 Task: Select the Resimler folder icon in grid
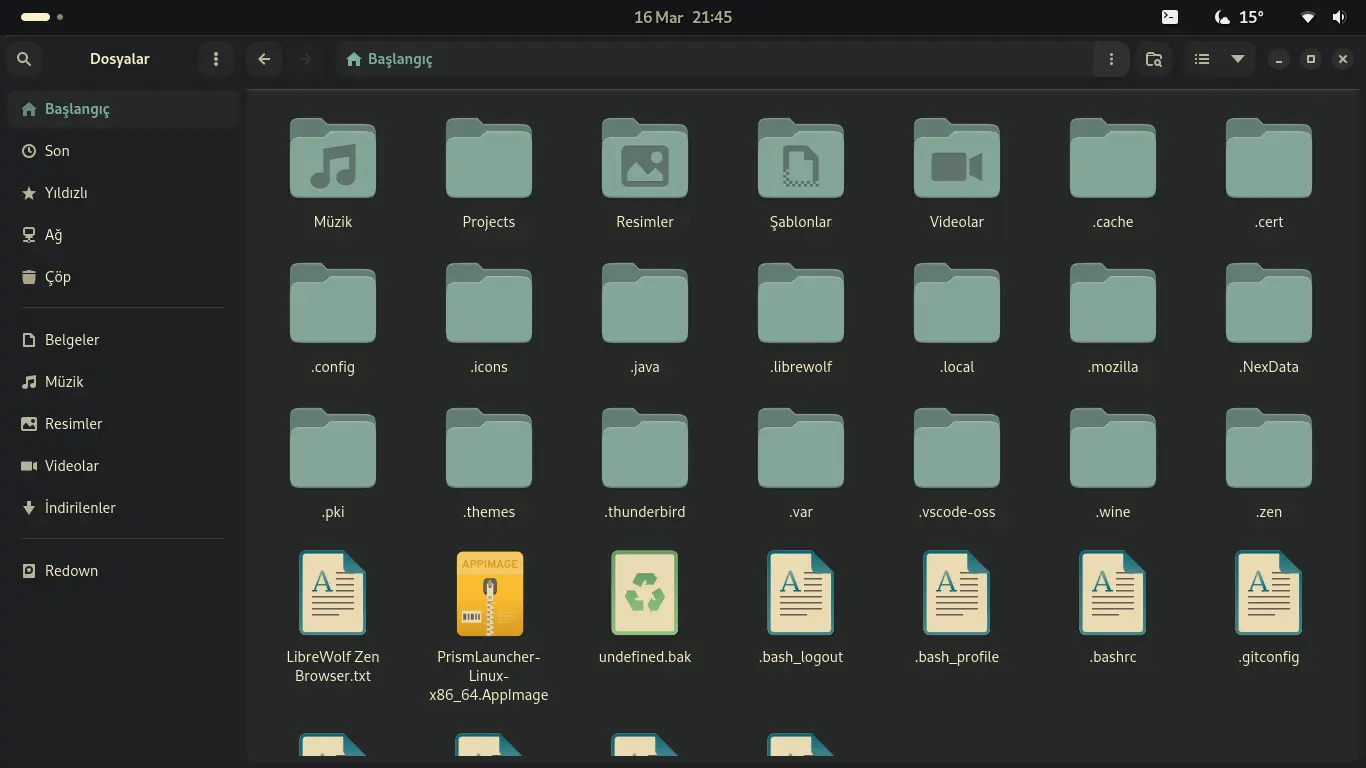(x=645, y=158)
